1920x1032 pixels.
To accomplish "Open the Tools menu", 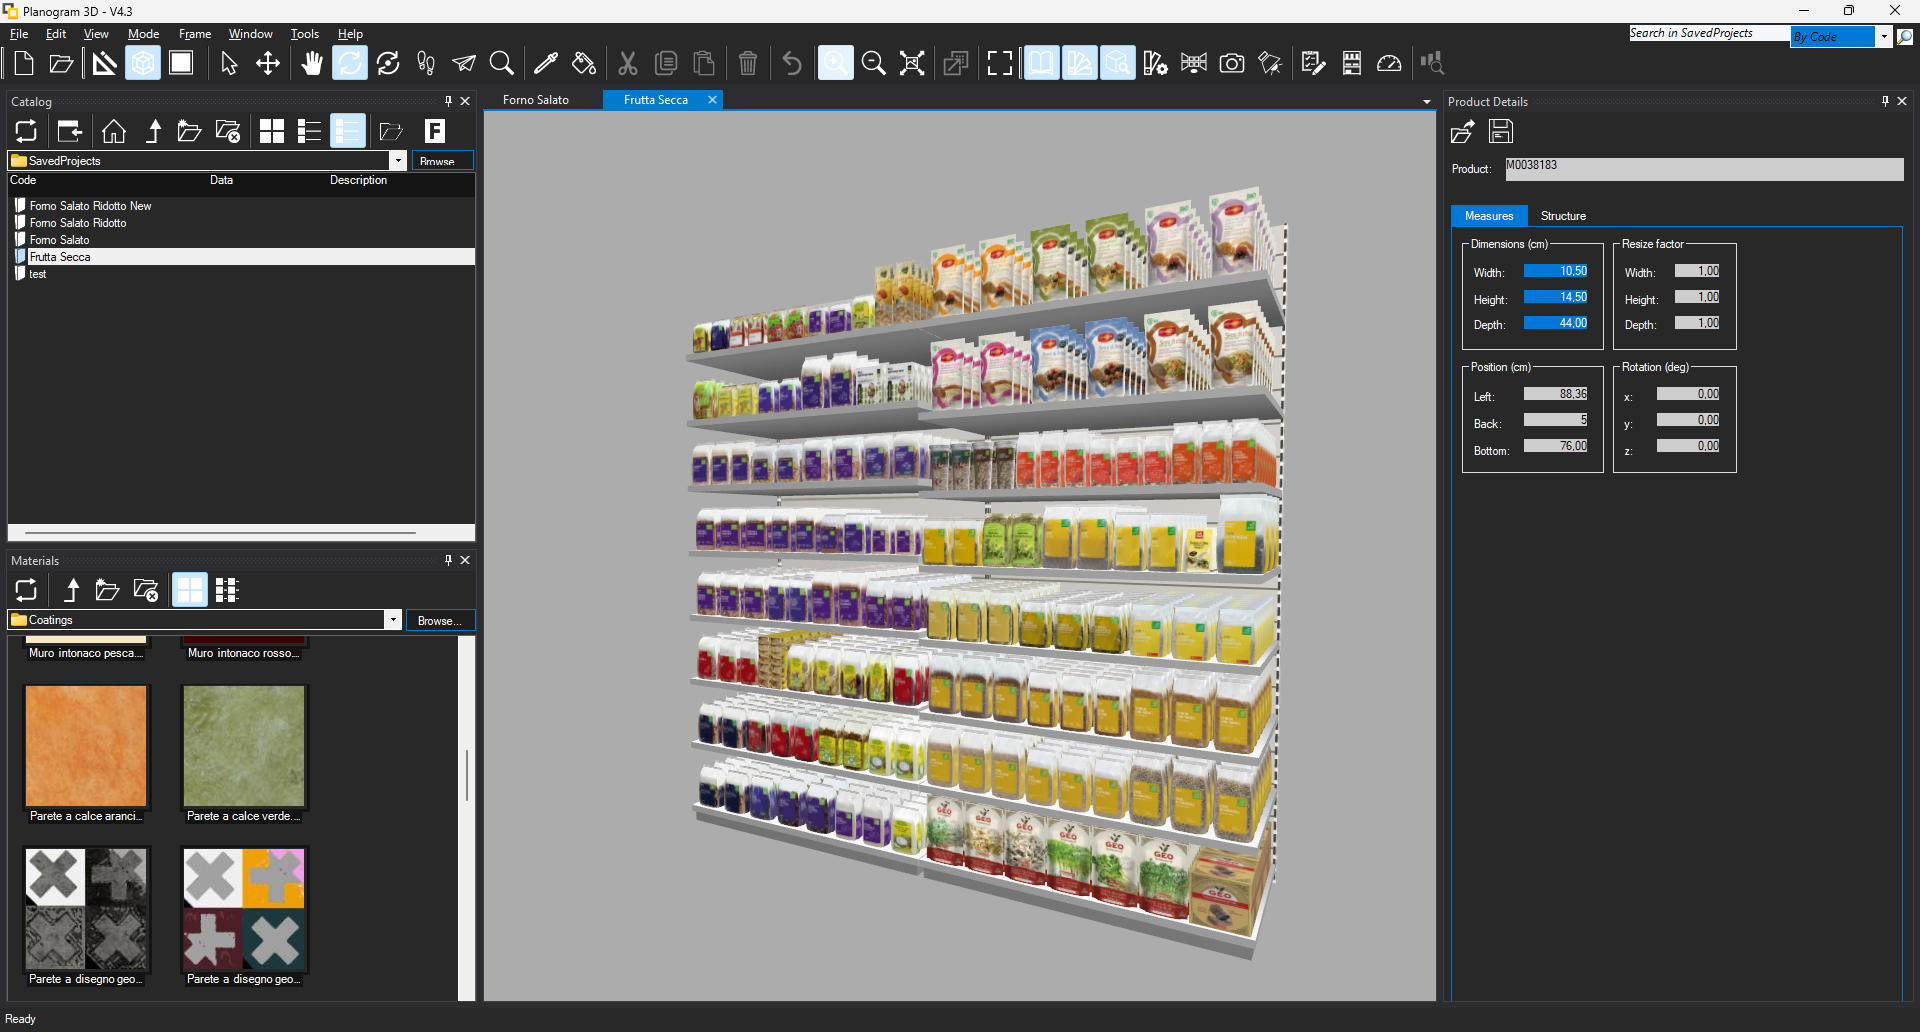I will coord(304,34).
